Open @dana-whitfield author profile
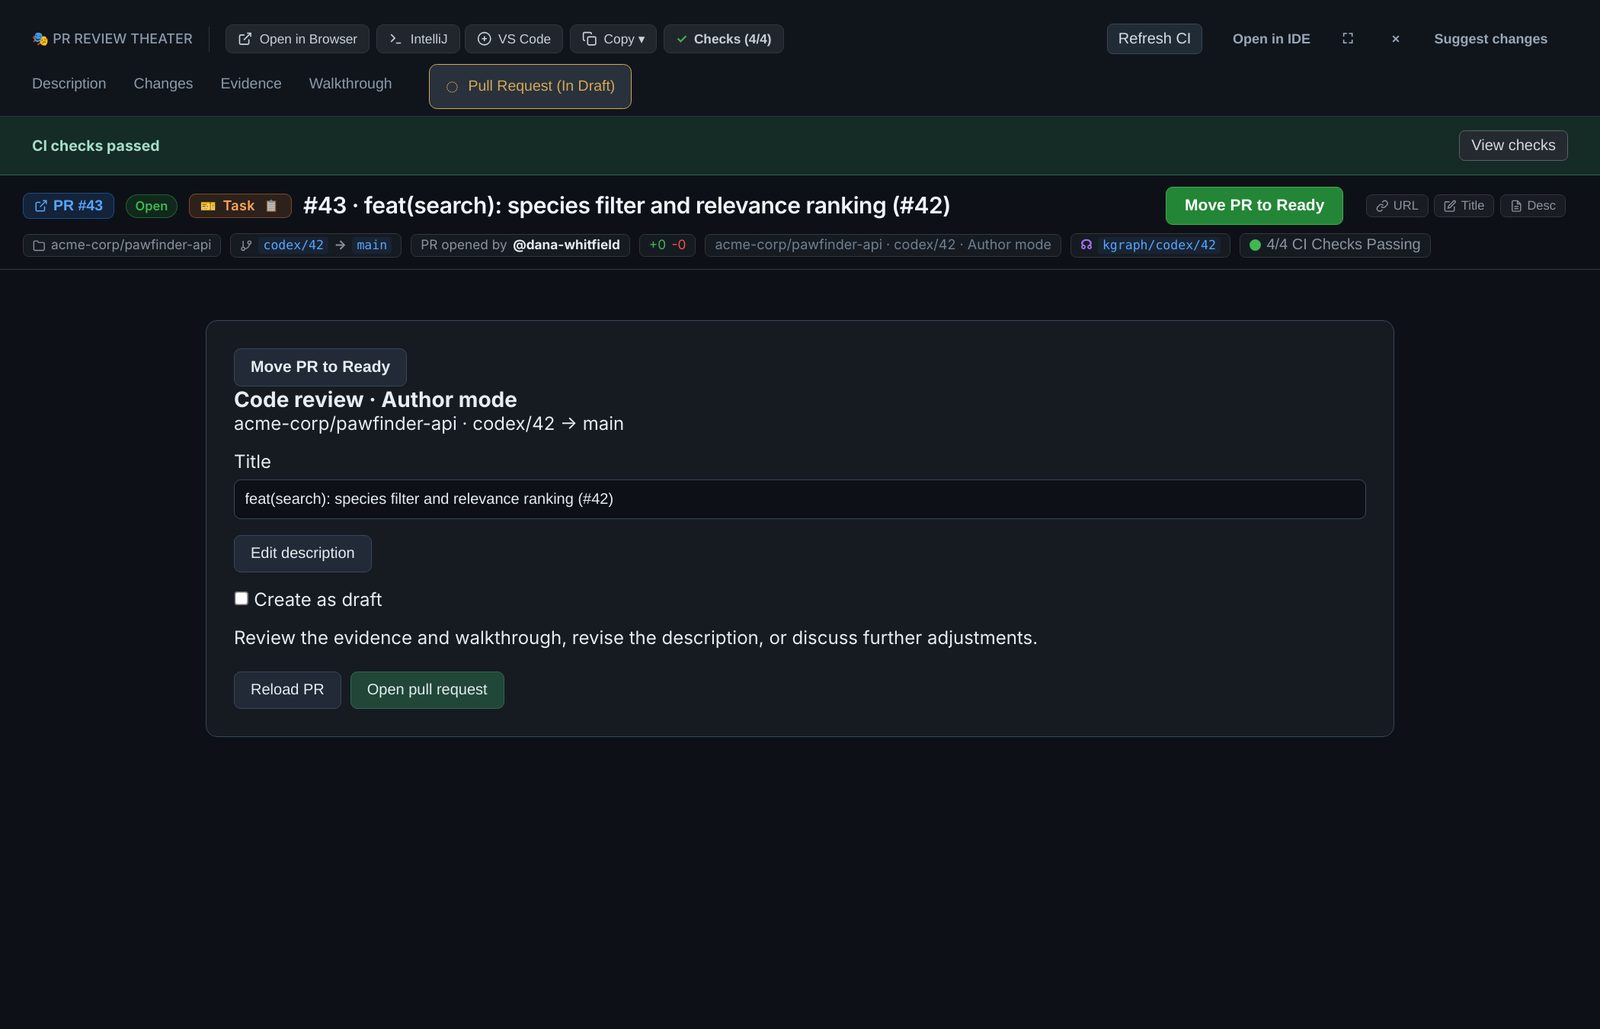The image size is (1600, 1029). [x=566, y=245]
